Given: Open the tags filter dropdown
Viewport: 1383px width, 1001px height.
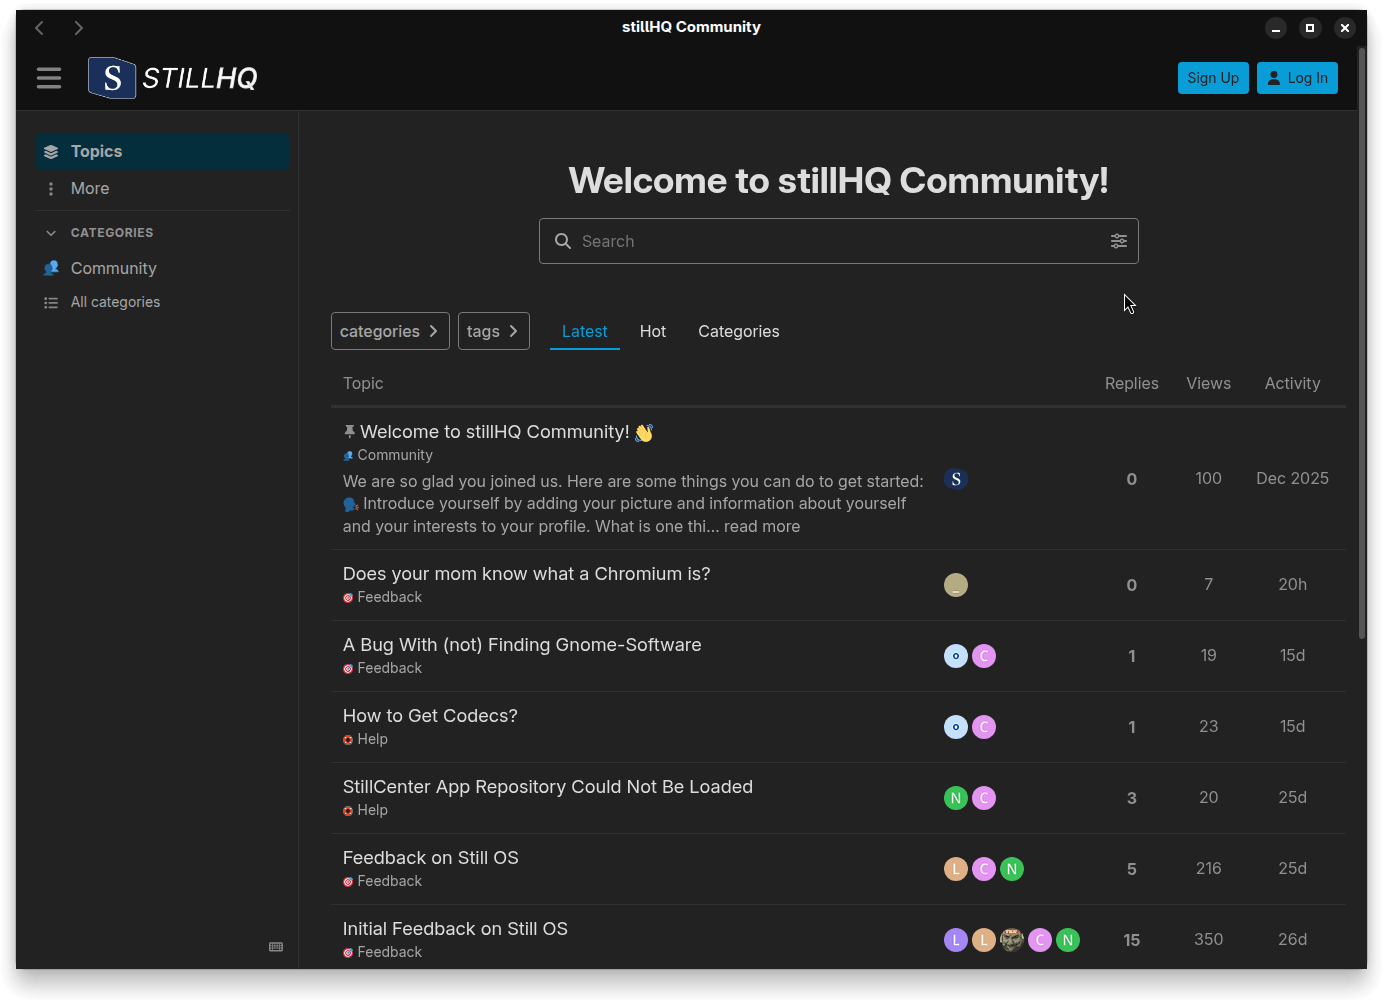Looking at the screenshot, I should (494, 331).
